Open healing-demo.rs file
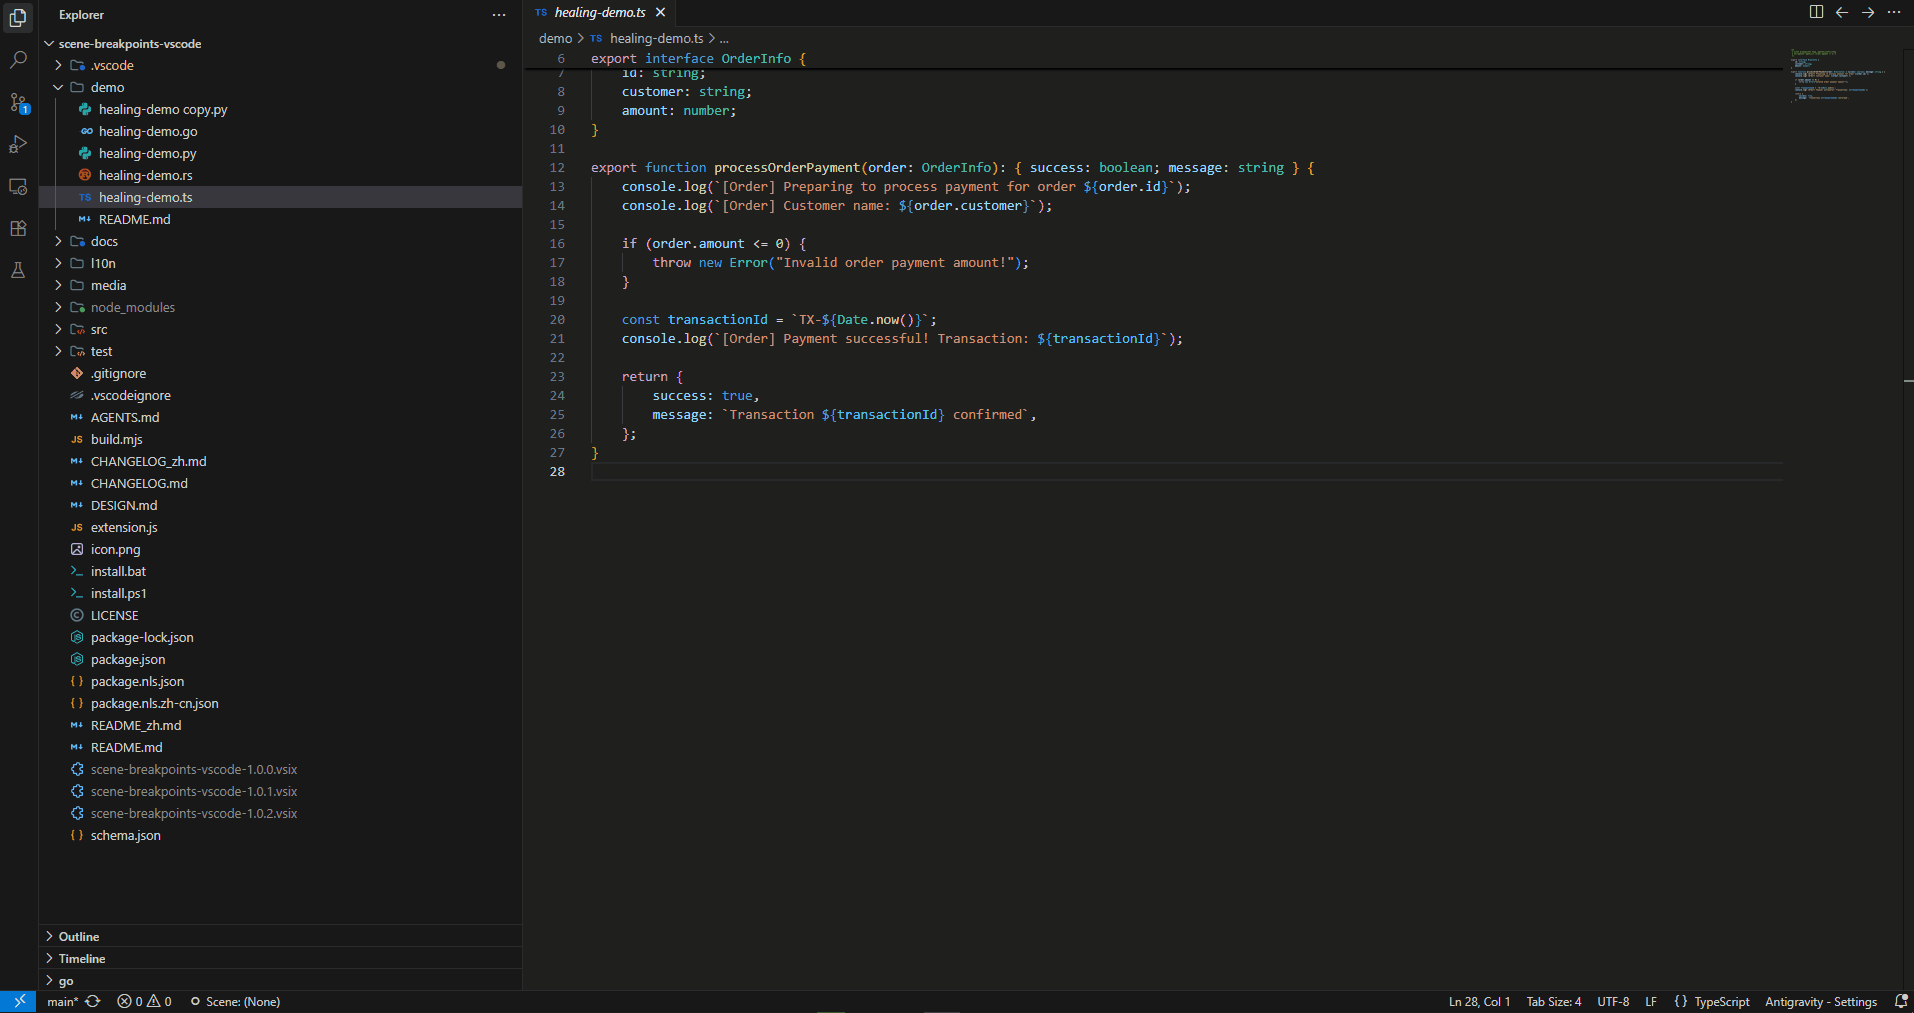Screen dimensions: 1914x1013 coord(280,175)
